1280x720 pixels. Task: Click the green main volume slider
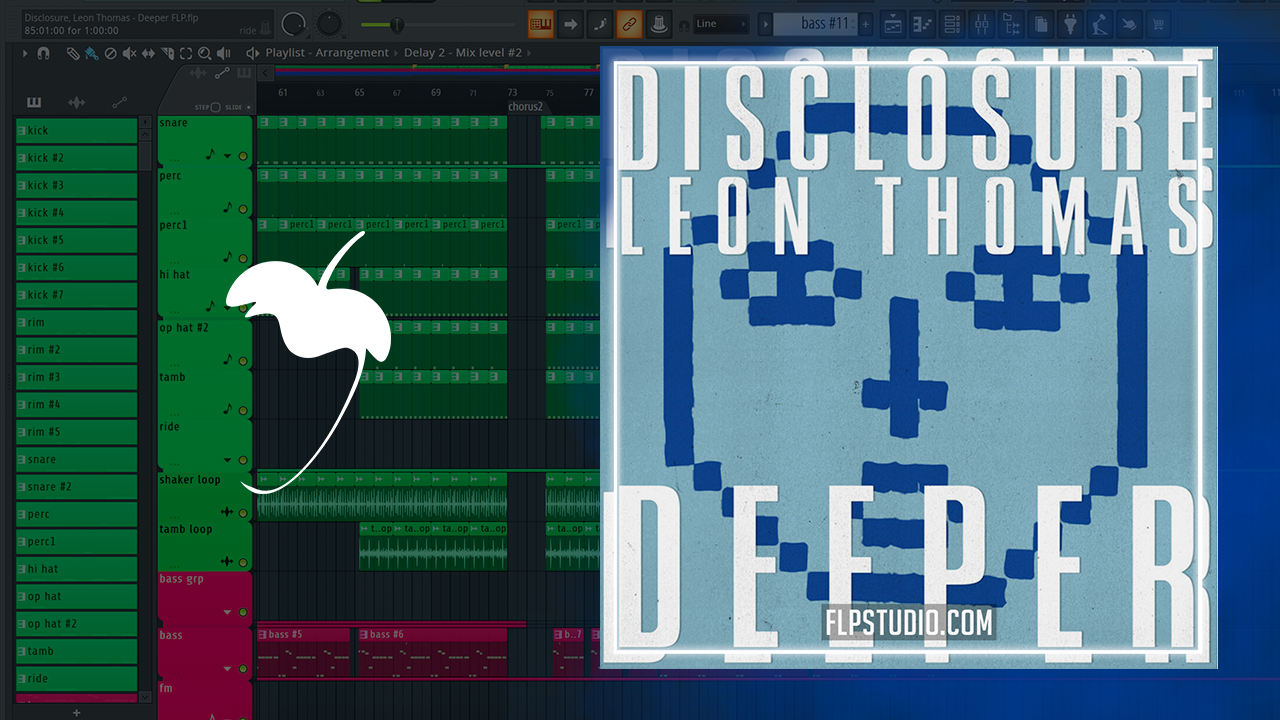397,23
